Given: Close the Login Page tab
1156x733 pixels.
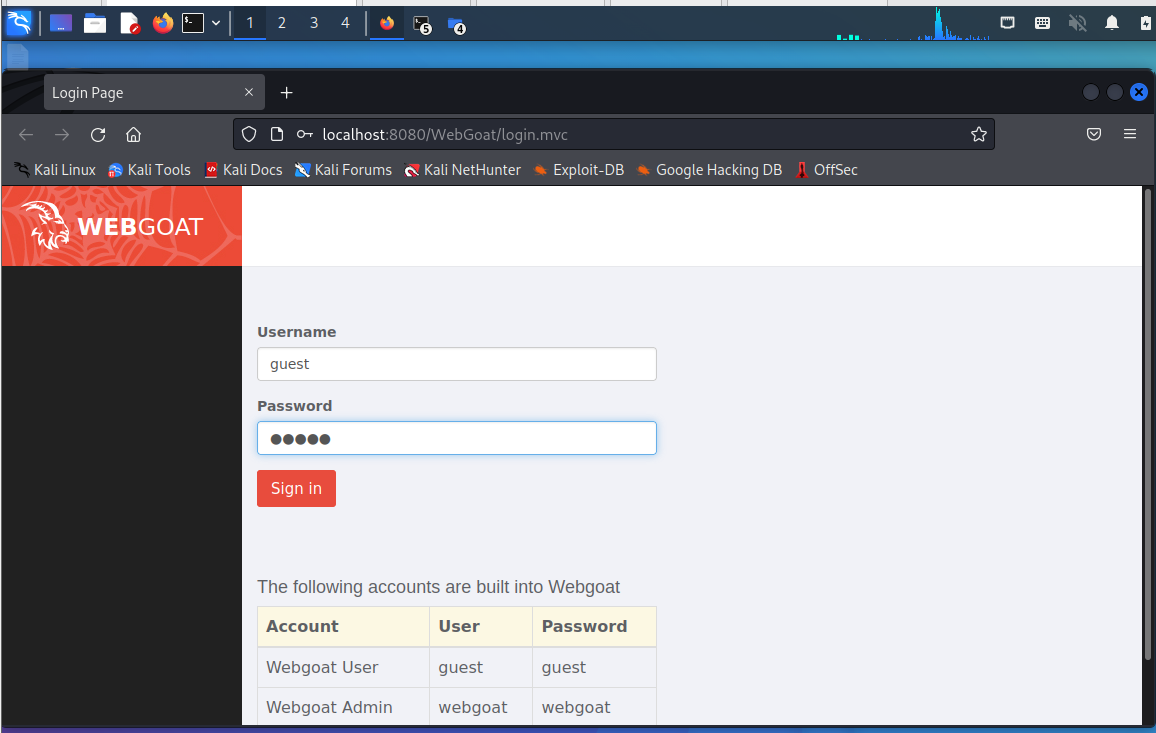Looking at the screenshot, I should point(248,92).
